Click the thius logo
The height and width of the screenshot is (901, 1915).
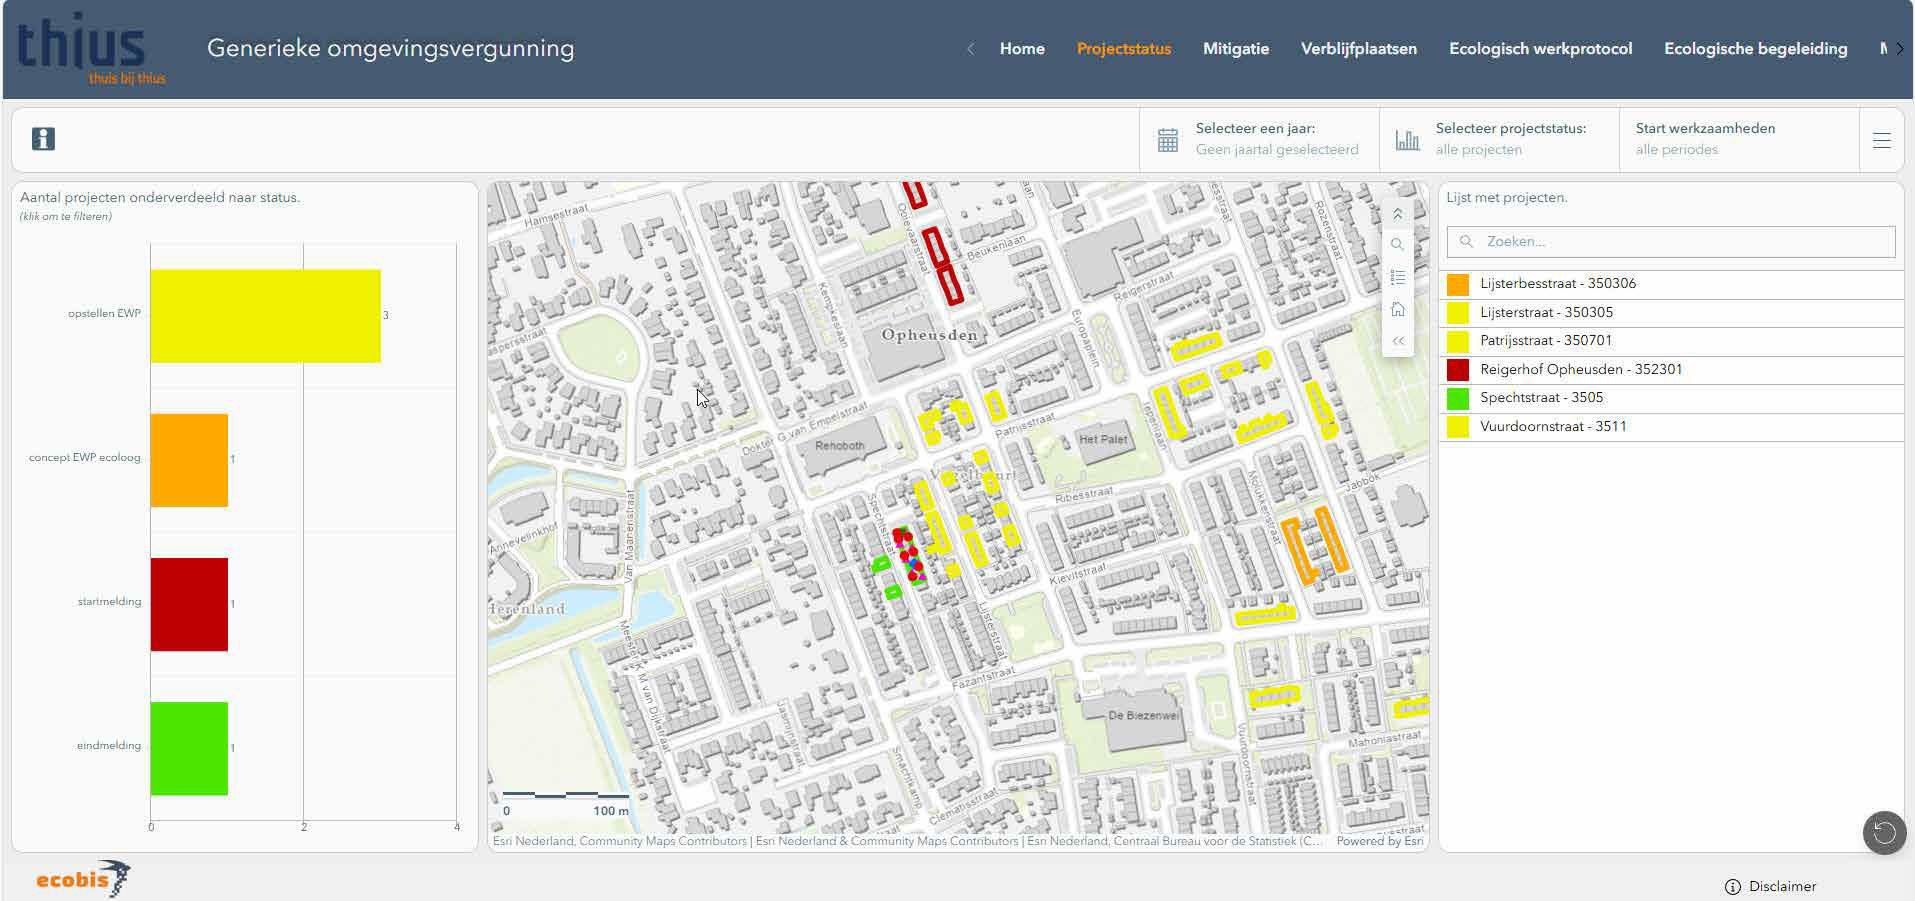tap(91, 49)
